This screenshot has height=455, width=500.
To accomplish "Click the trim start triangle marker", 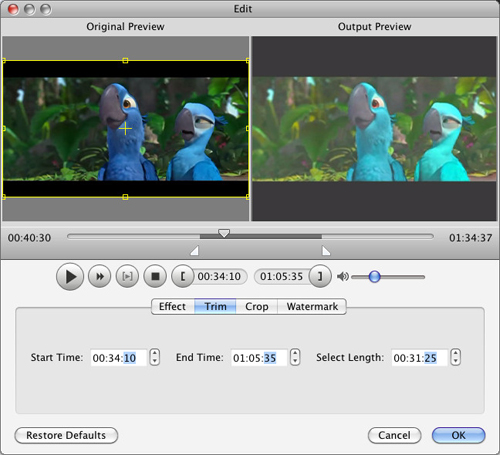I will tap(195, 251).
